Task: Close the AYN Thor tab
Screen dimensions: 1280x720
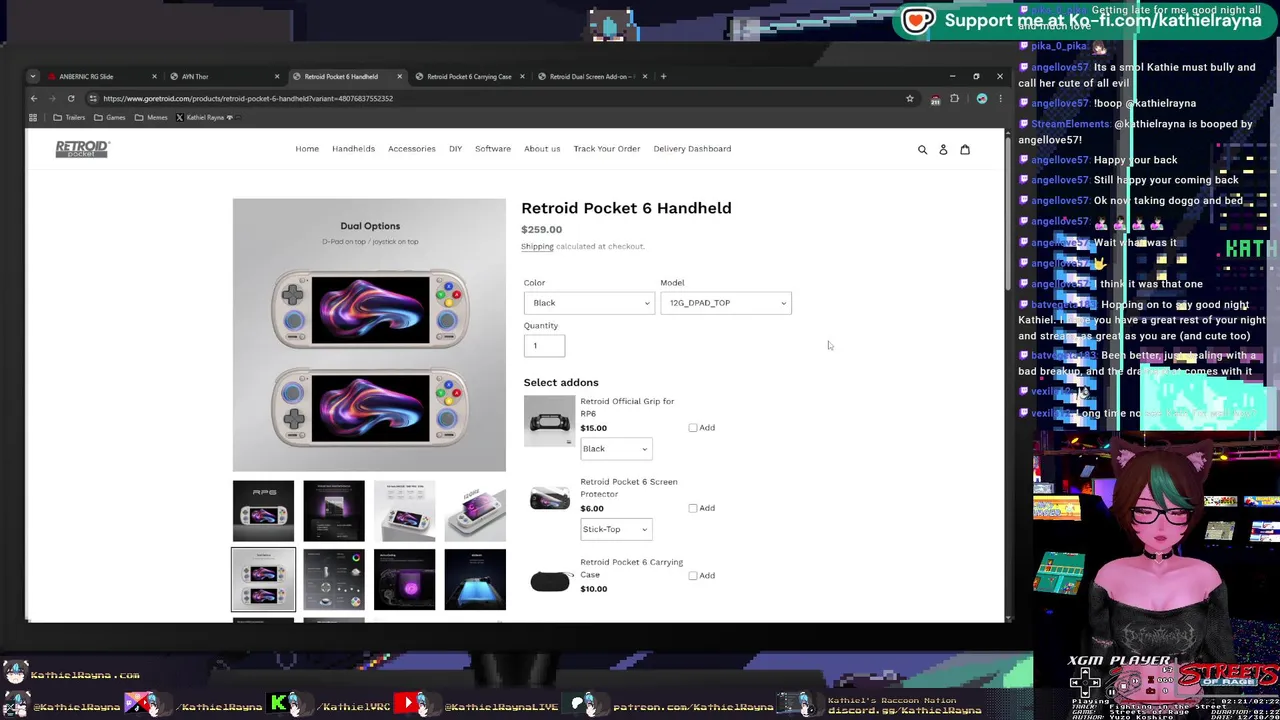Action: (x=277, y=76)
